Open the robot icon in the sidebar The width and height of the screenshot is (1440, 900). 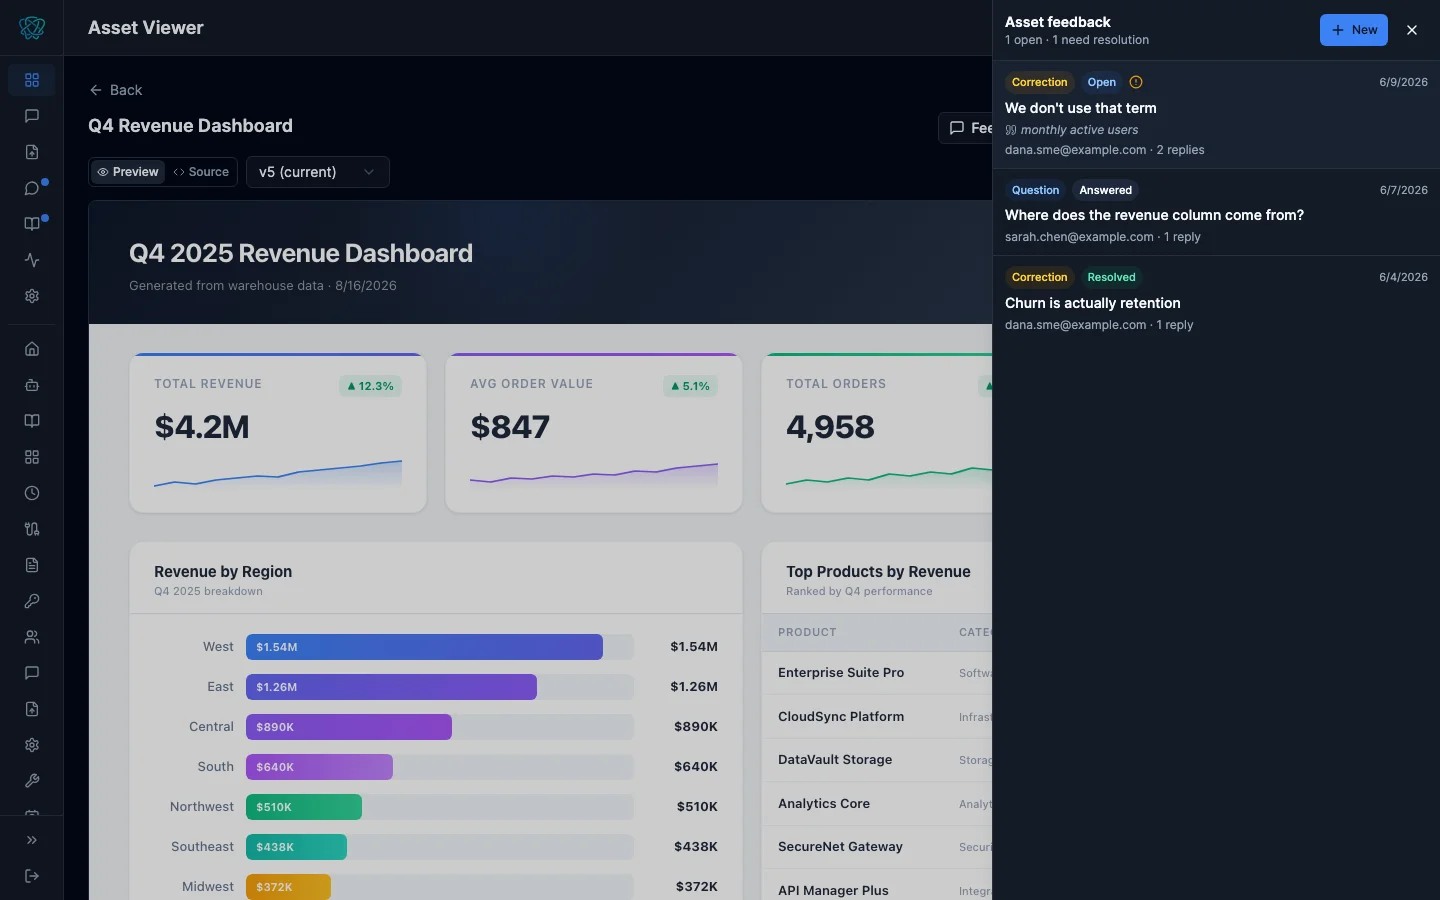click(32, 385)
